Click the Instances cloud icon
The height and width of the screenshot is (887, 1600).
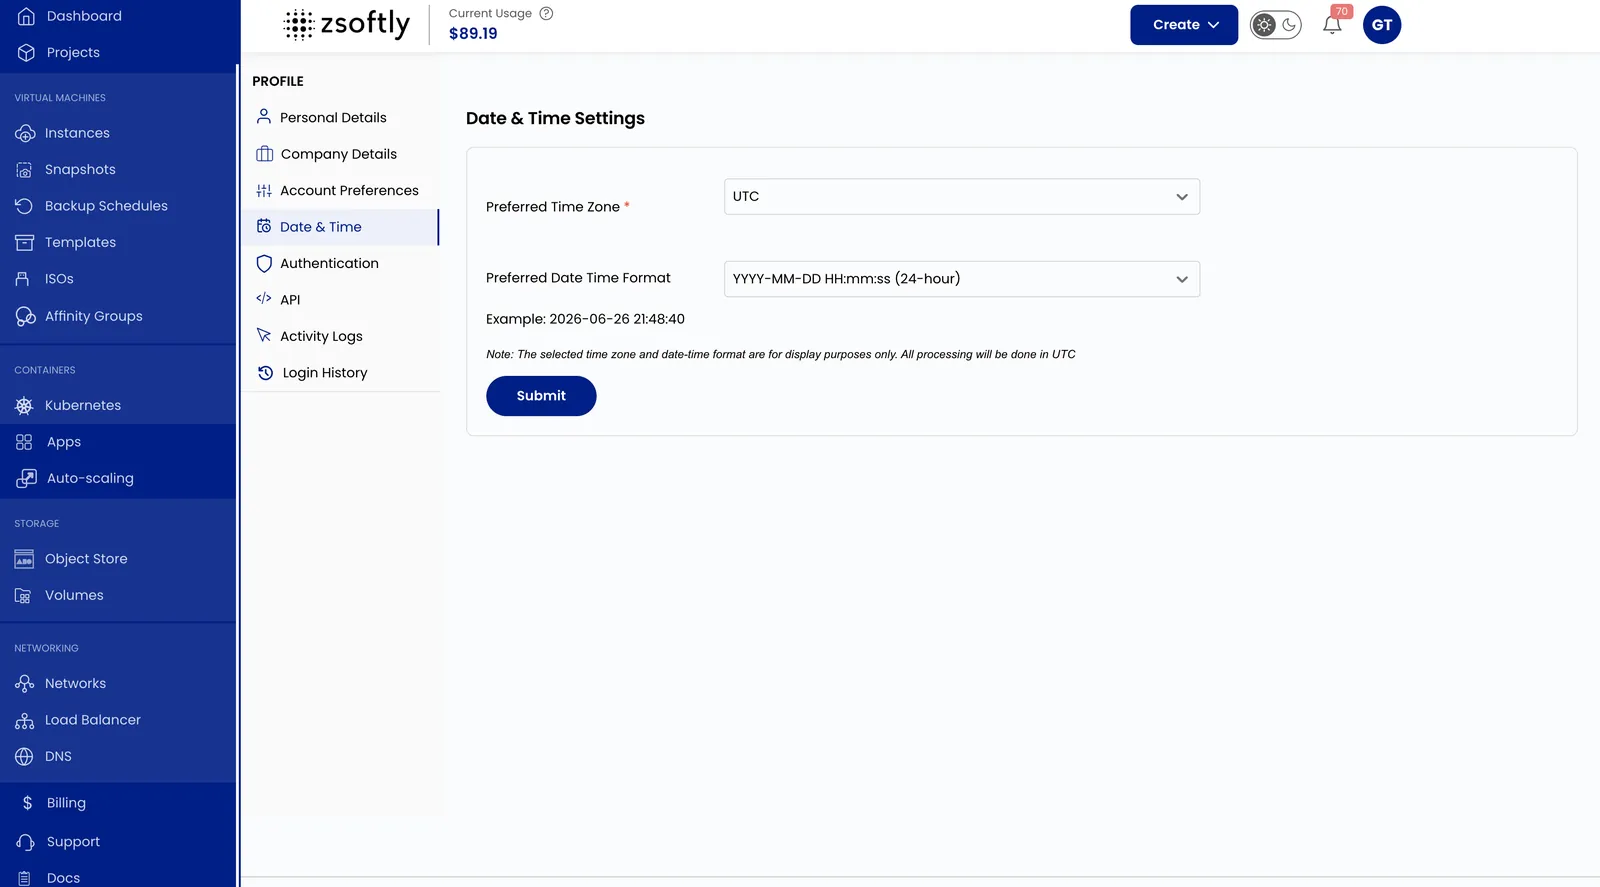pyautogui.click(x=25, y=133)
